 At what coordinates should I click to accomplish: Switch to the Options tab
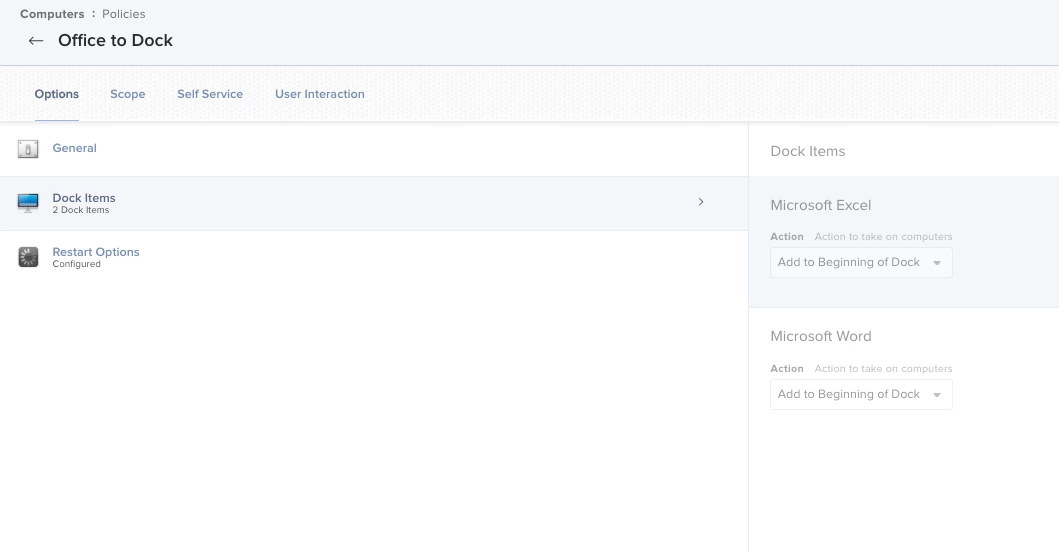tap(57, 95)
